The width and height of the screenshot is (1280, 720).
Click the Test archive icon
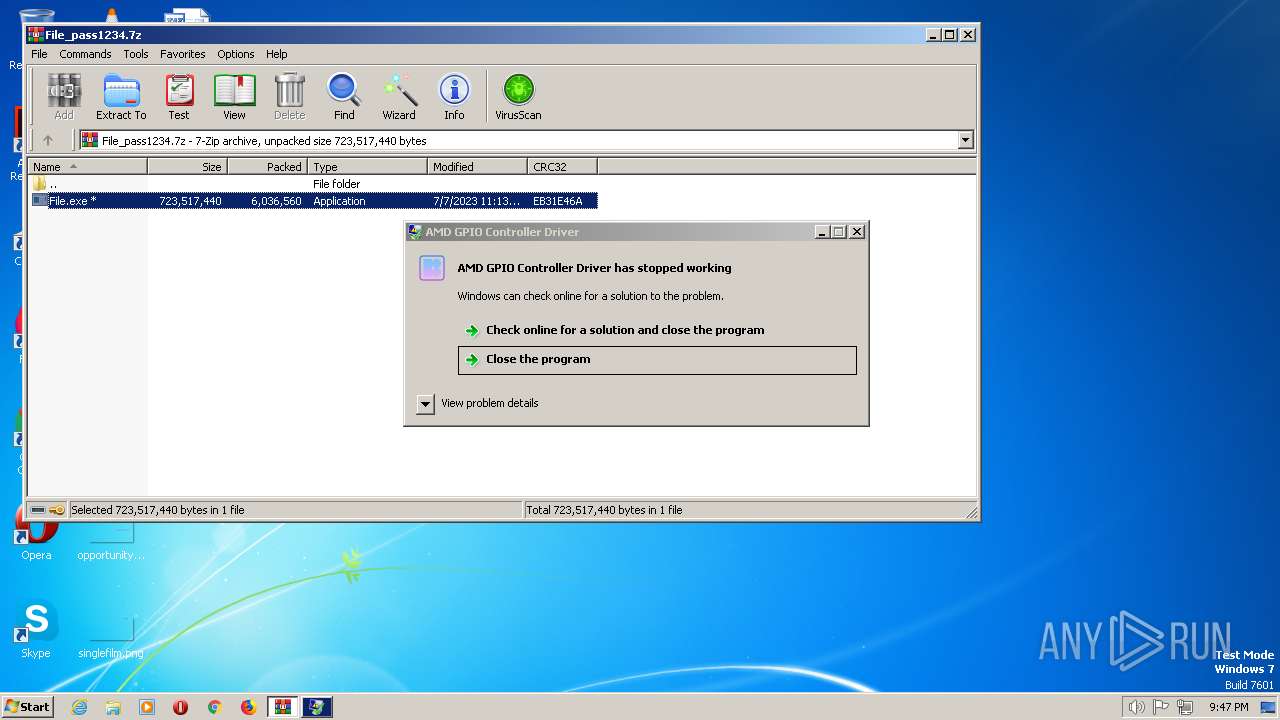tap(179, 96)
